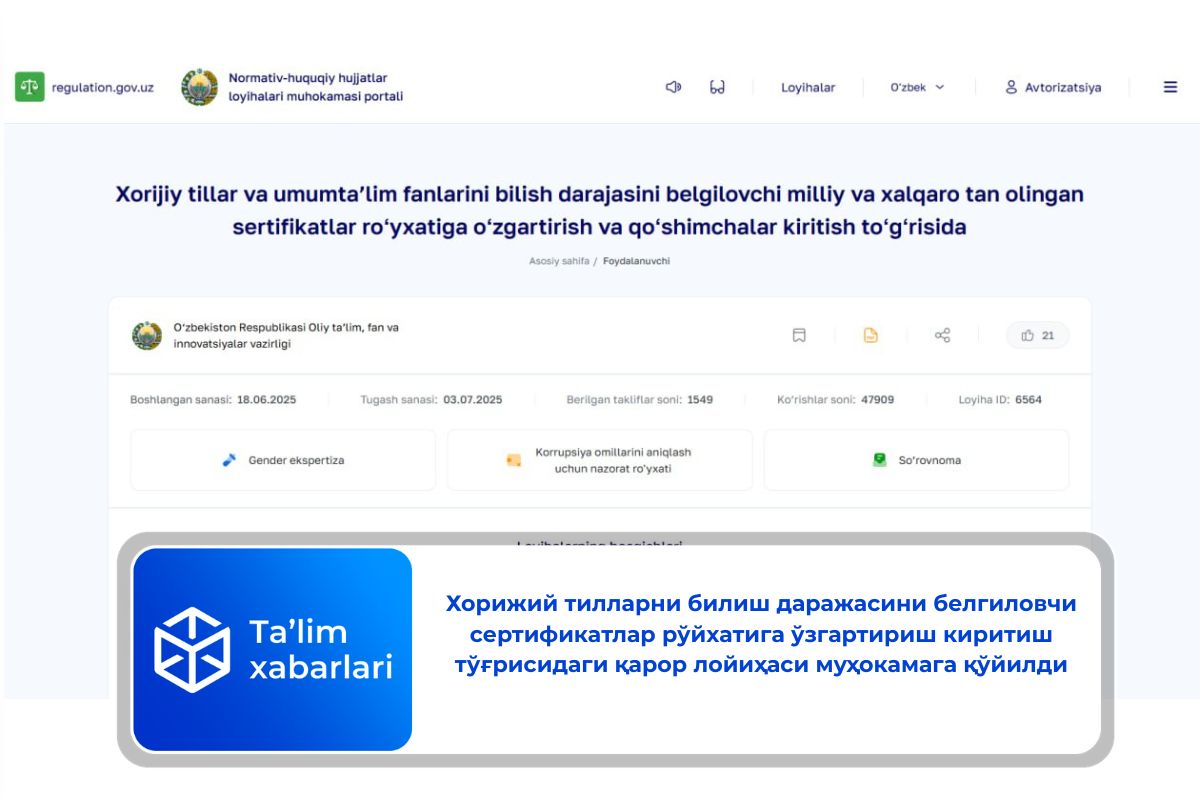Click the Loyiha ID 6564 value
Screen dimensions: 1200x800
[1028, 400]
